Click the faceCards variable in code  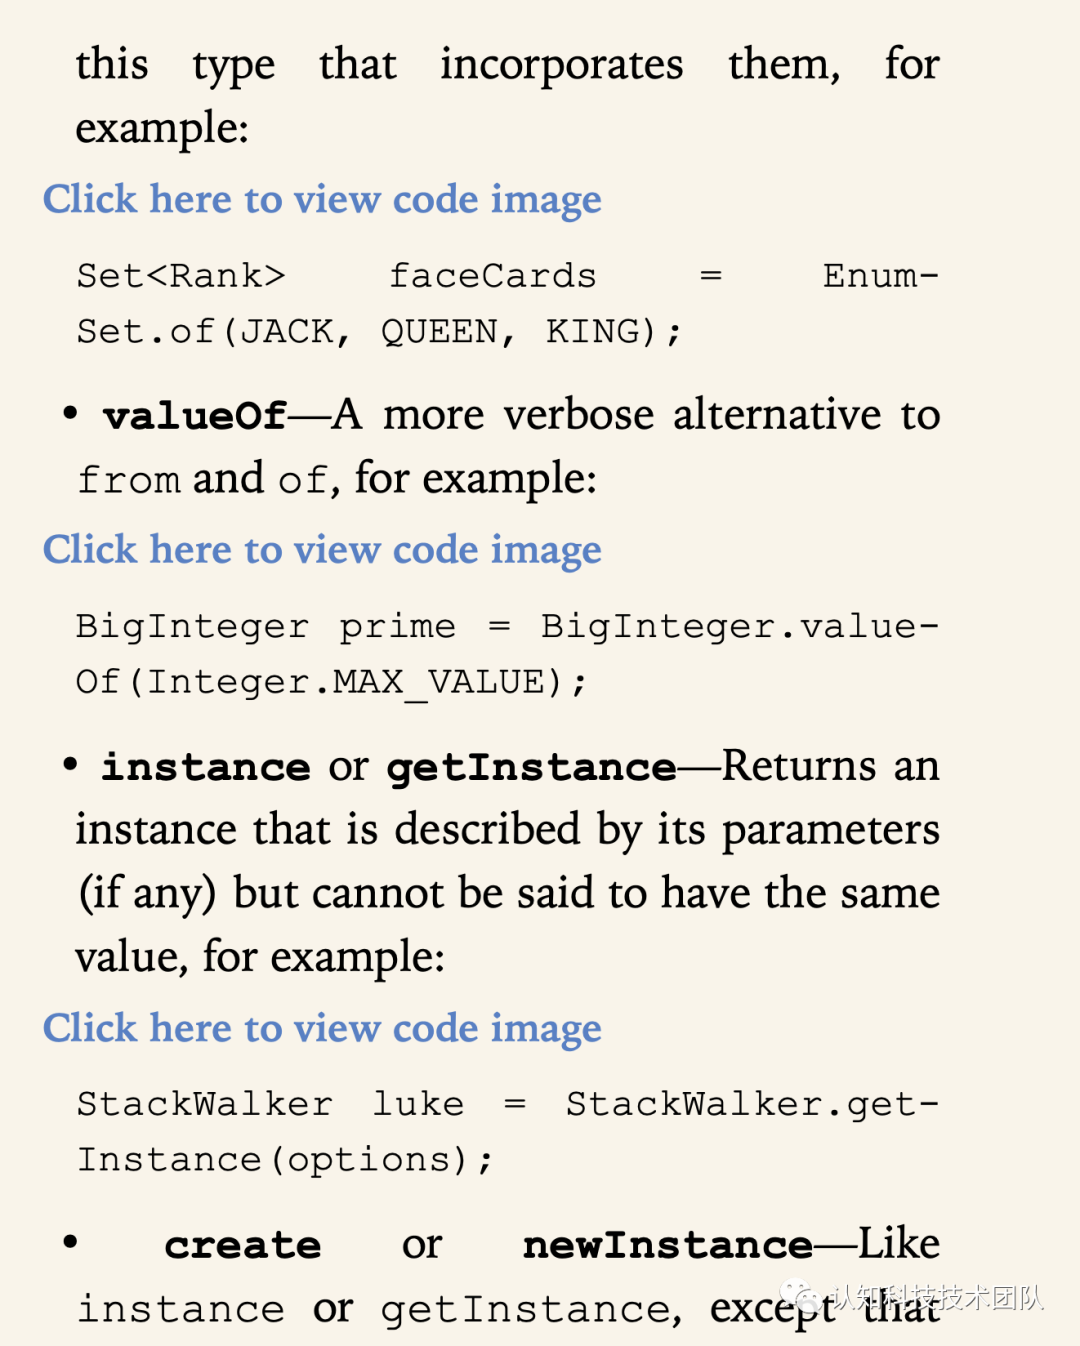[493, 276]
